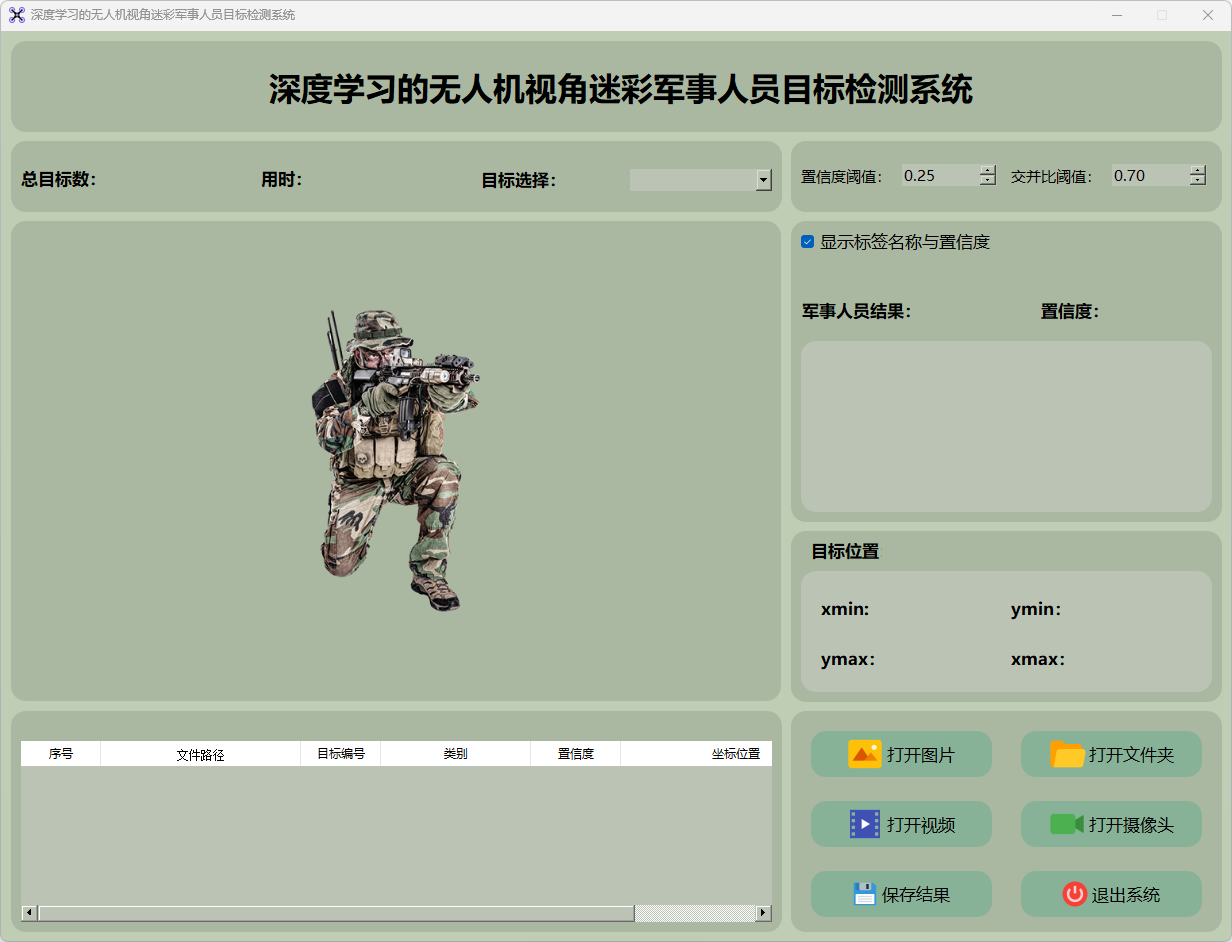Increase 置信度阈值 with the up arrow
Viewport: 1232px width, 942px height.
988,170
